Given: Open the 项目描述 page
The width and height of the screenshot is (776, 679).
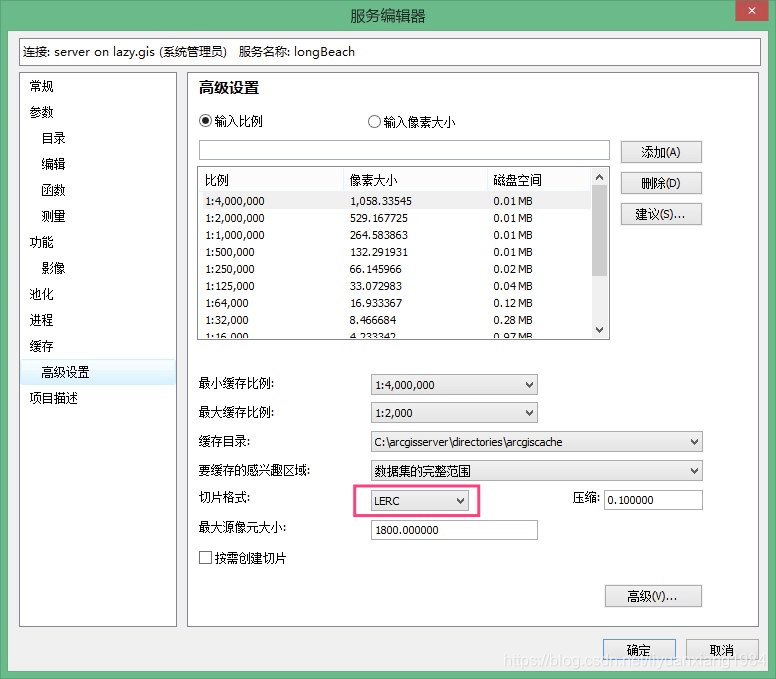Looking at the screenshot, I should (54, 398).
